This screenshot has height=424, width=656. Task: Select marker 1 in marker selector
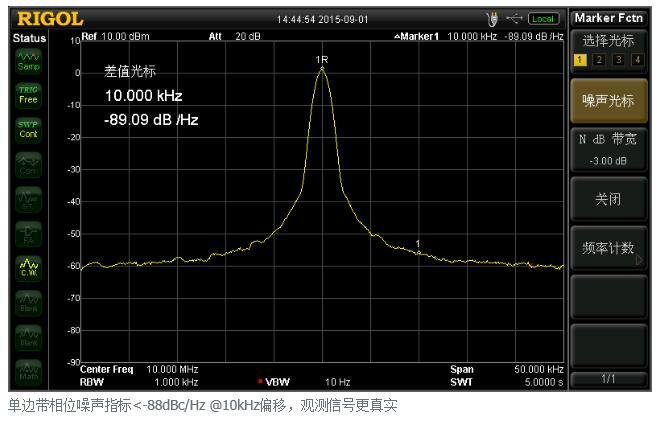point(580,60)
